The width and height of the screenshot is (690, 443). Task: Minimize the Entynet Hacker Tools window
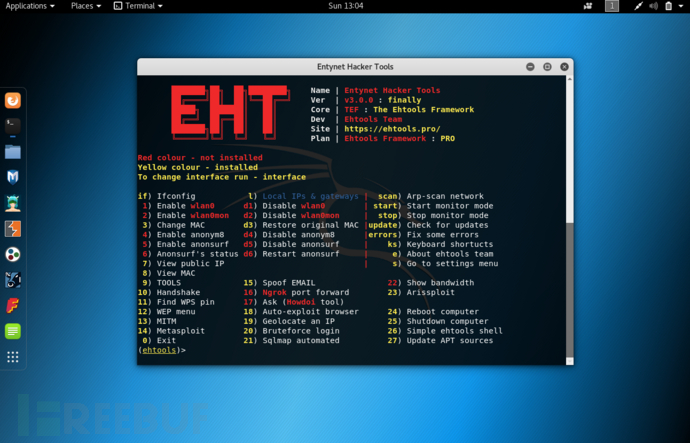tap(530, 66)
